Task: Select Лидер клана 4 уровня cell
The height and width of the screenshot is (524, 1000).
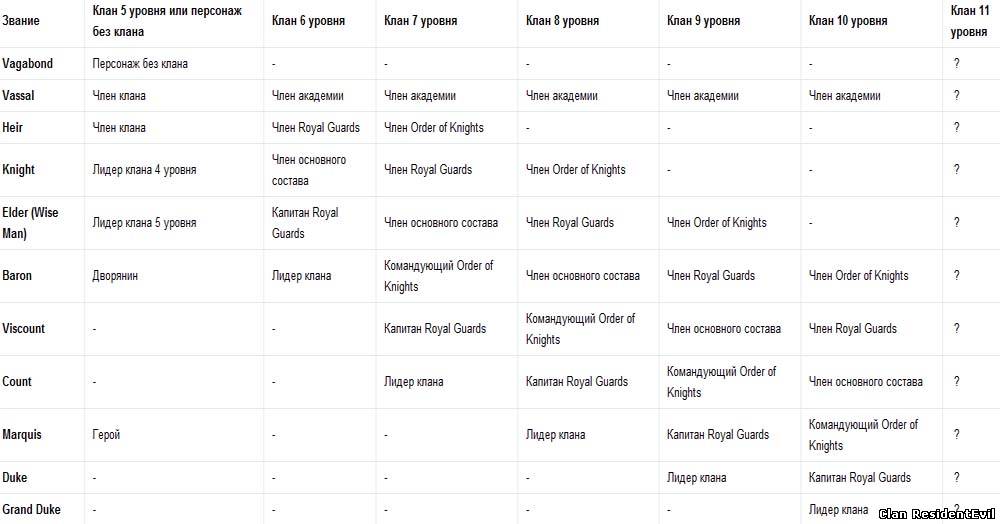Action: pyautogui.click(x=144, y=170)
